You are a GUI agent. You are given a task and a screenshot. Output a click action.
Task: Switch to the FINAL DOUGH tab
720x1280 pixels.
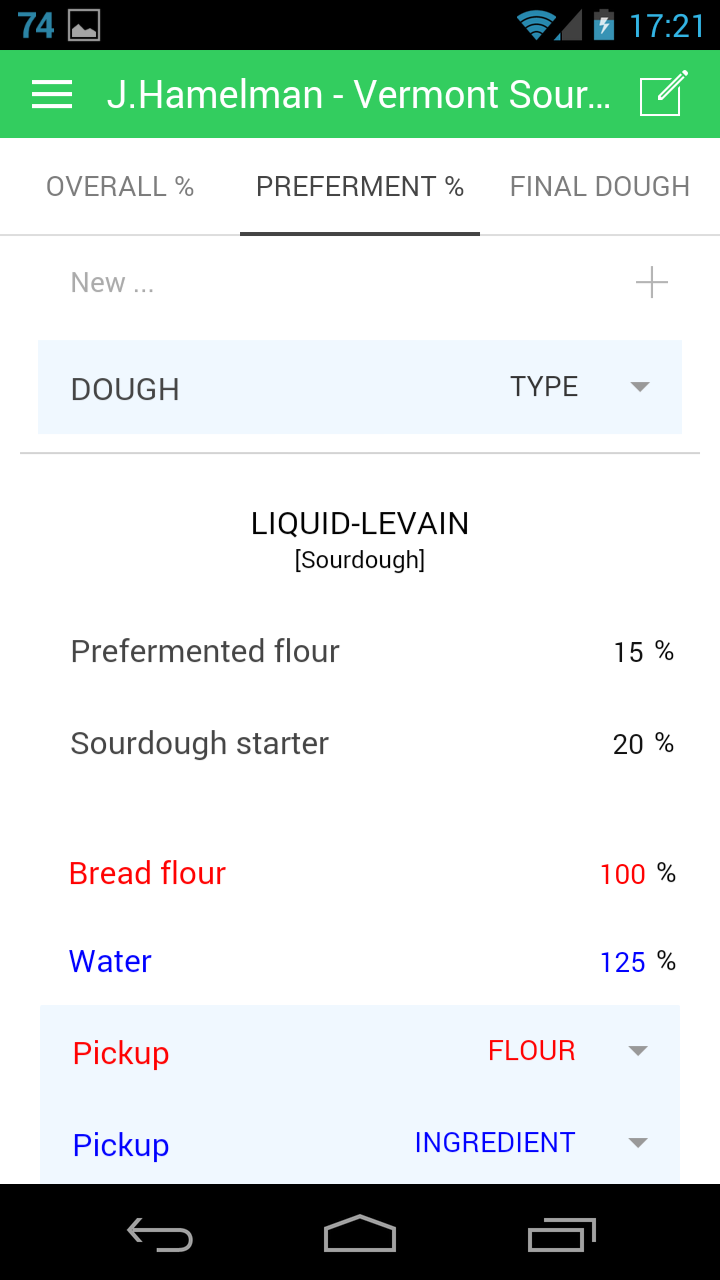(x=600, y=187)
